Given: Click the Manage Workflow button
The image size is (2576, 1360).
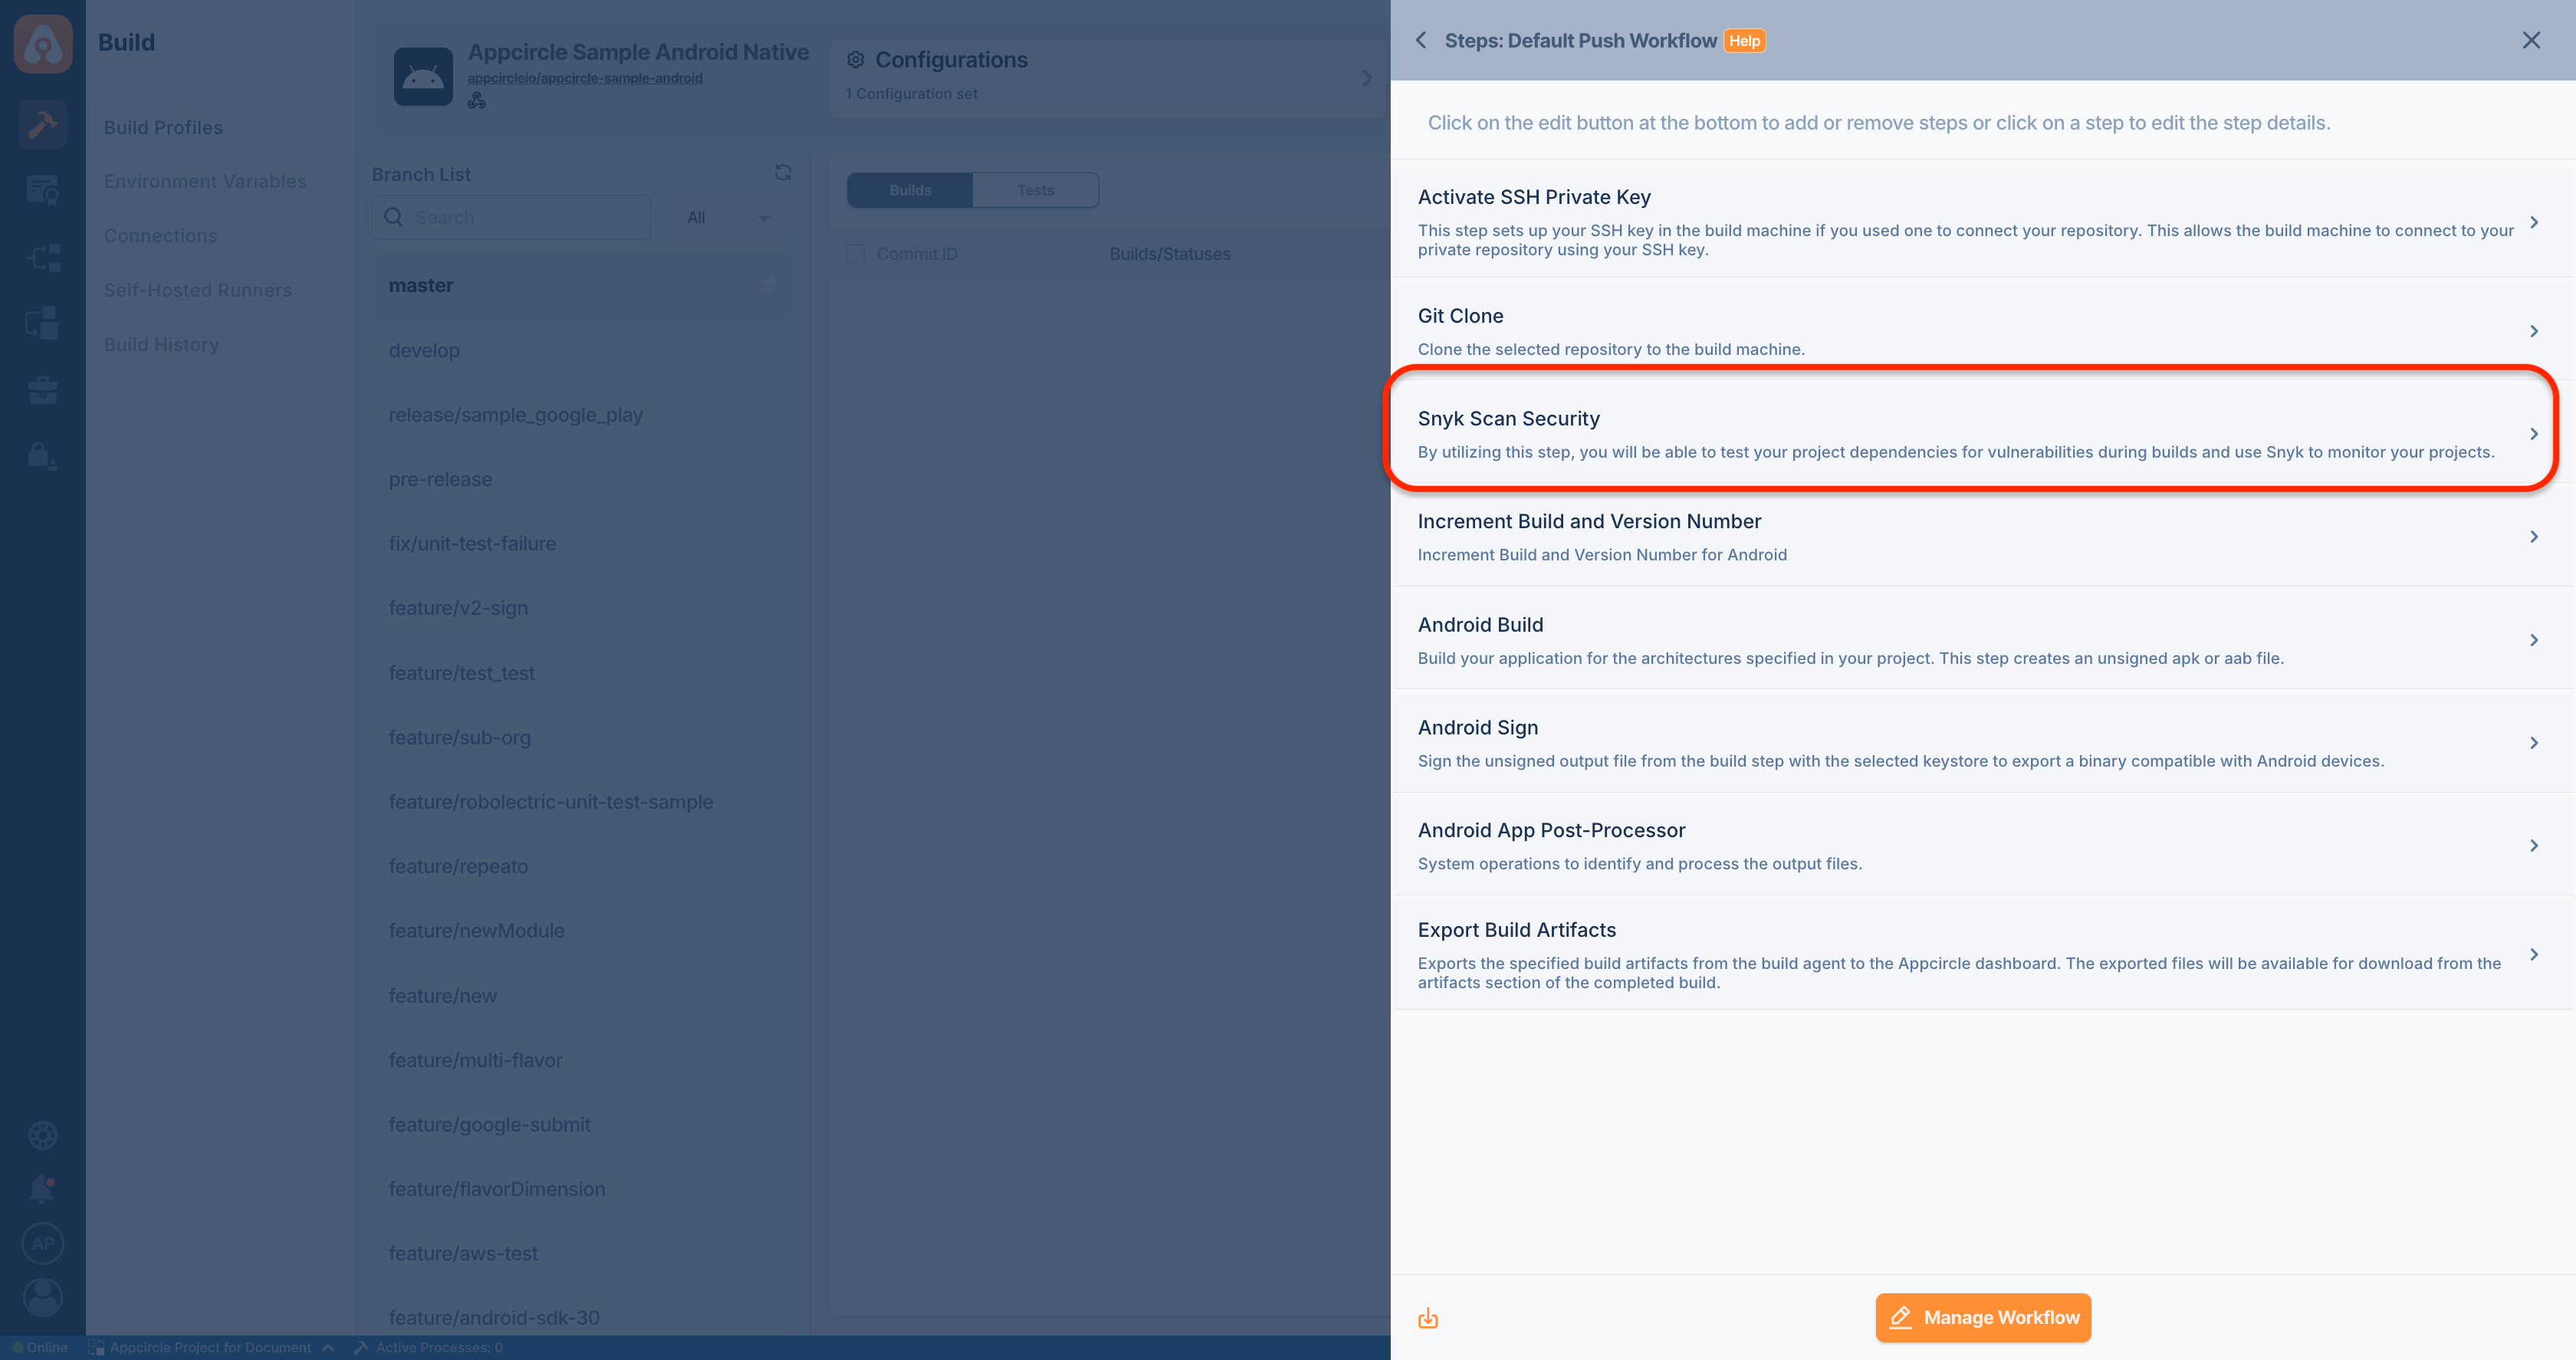Looking at the screenshot, I should click(x=1980, y=1317).
